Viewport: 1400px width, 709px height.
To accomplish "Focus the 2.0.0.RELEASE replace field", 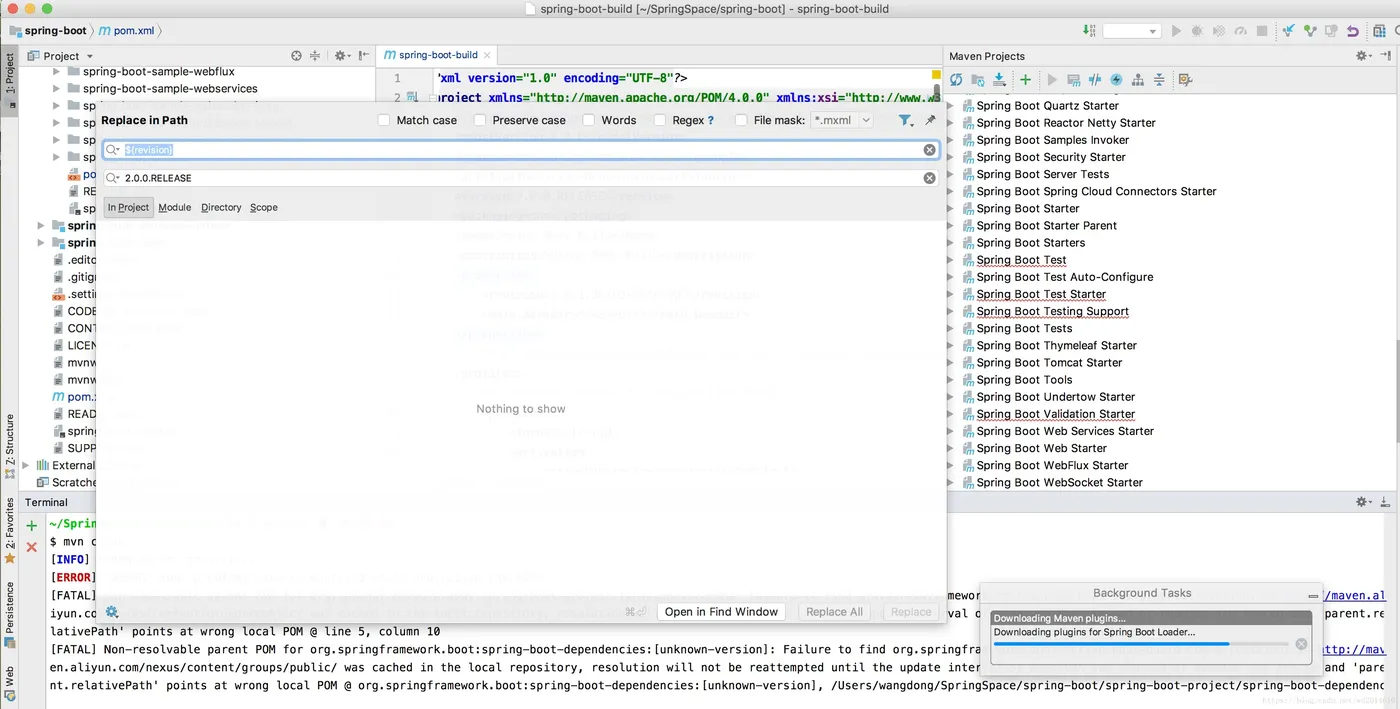I will coord(522,177).
